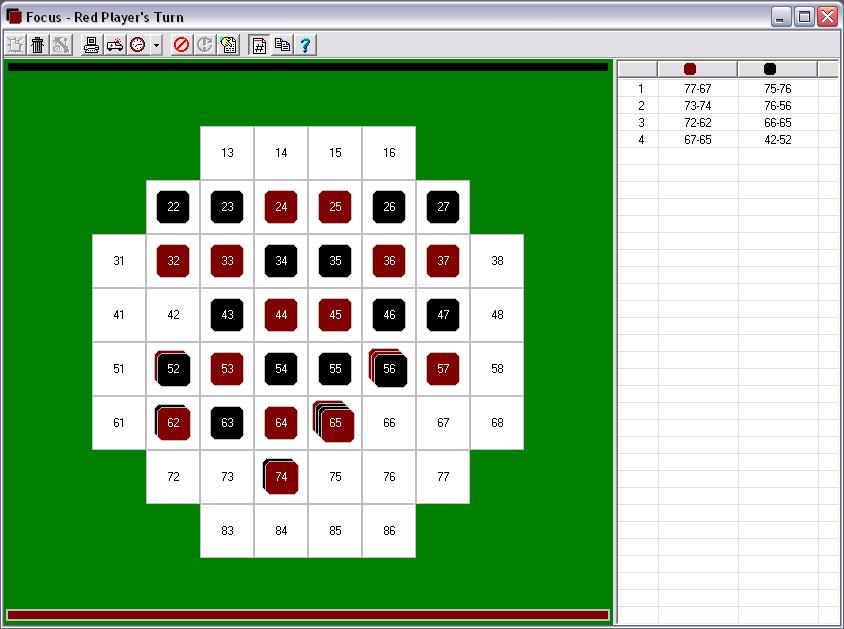Image resolution: width=844 pixels, height=629 pixels.
Task: Click move number 1 in the list
Action: pos(641,88)
